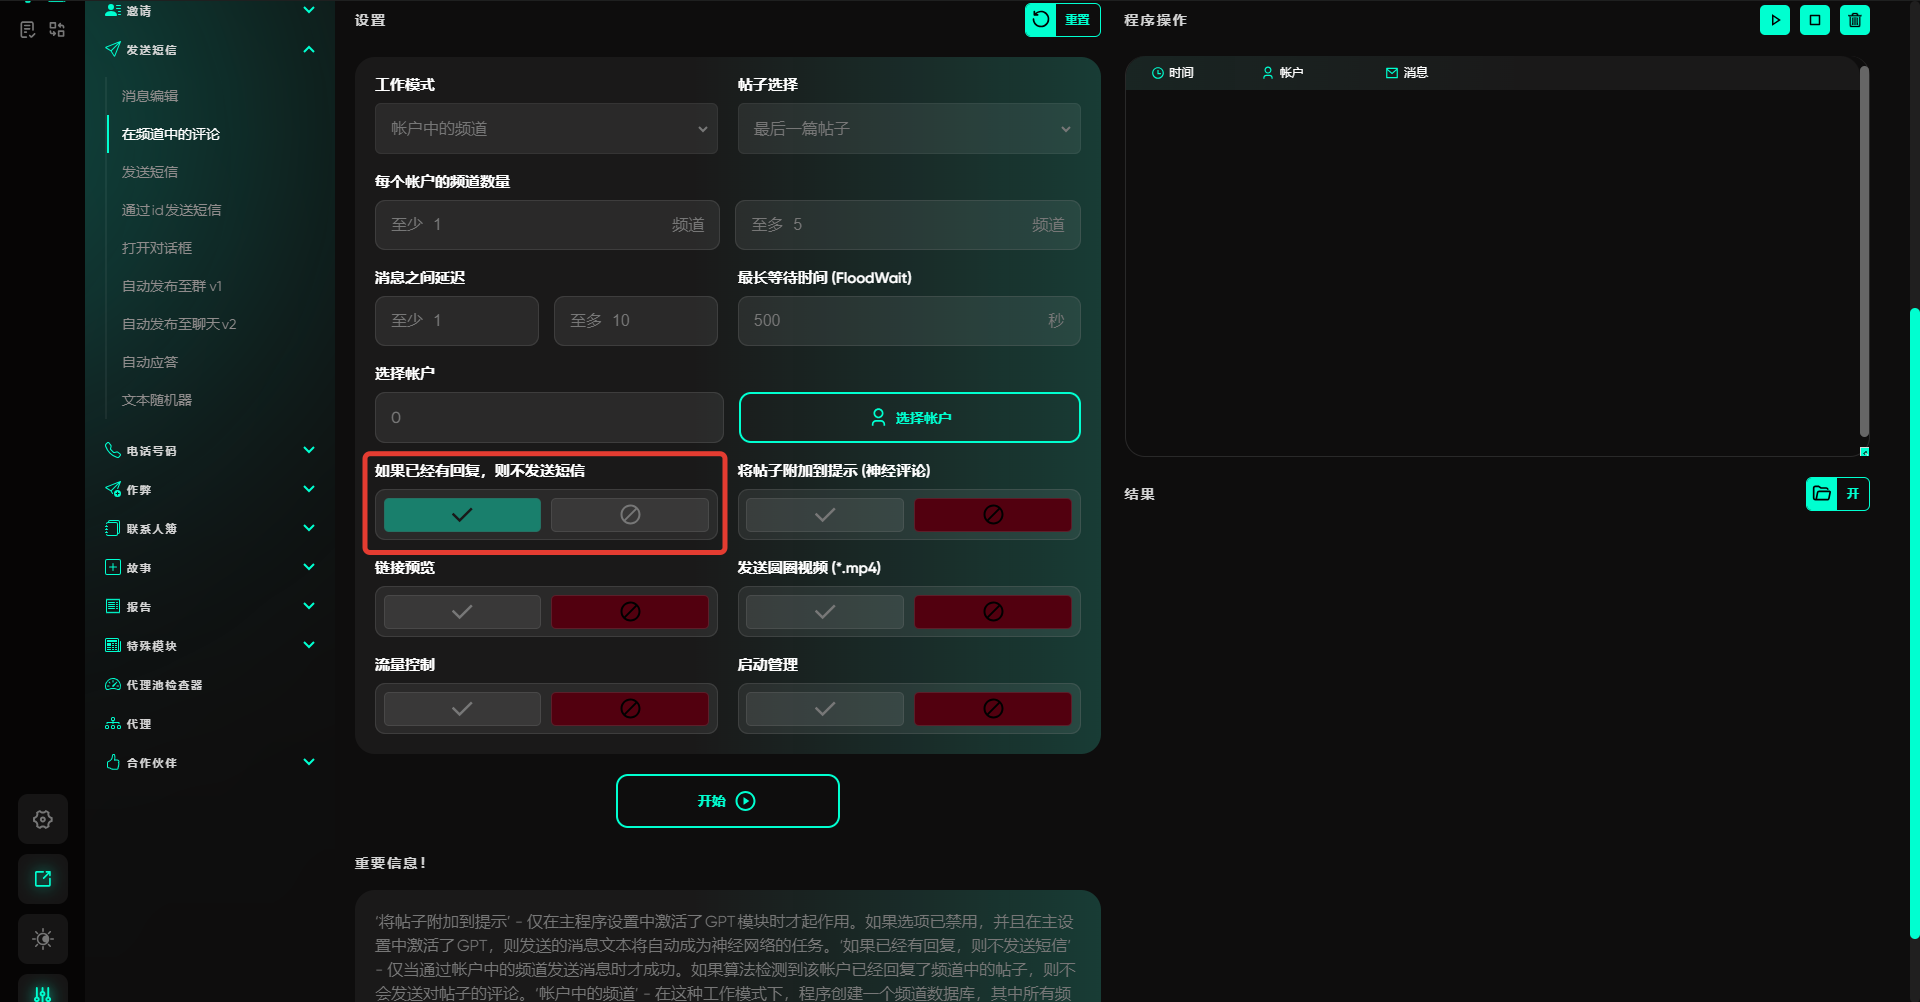This screenshot has width=1920, height=1002.
Task: Click the log panel vertical scrollbar
Action: [x=1864, y=250]
